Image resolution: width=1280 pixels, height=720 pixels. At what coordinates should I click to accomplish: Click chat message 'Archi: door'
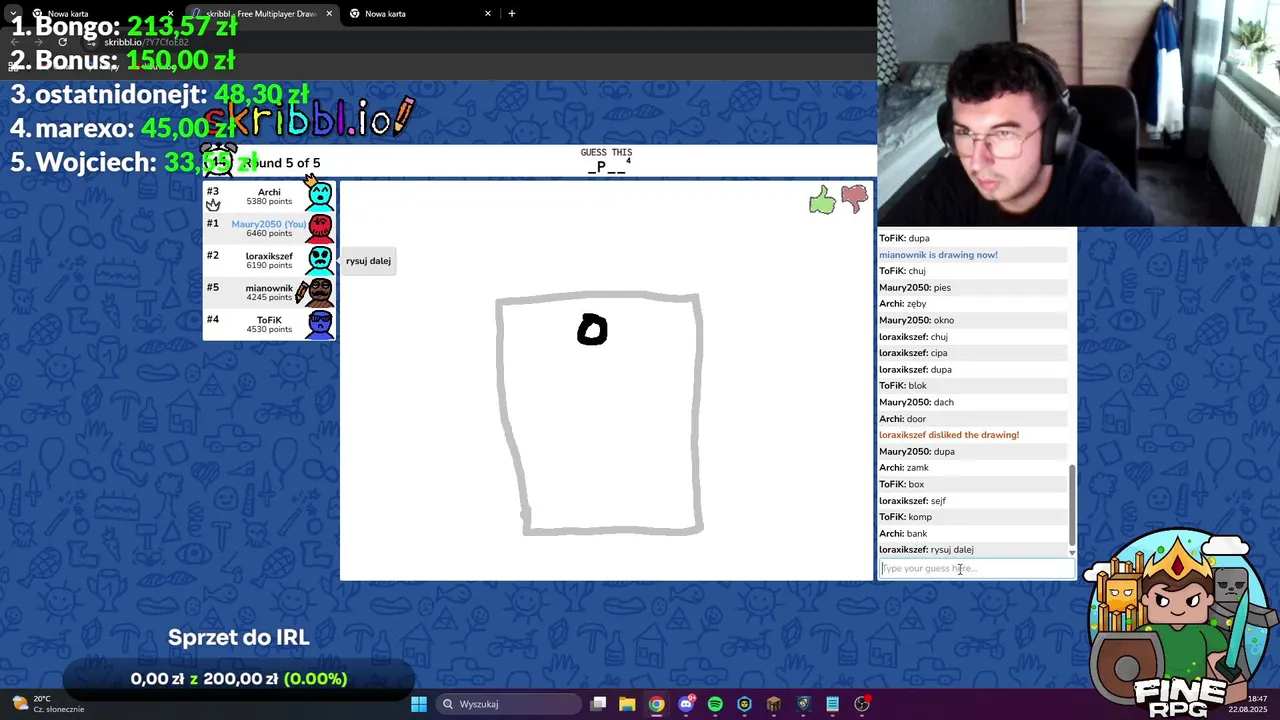(903, 419)
